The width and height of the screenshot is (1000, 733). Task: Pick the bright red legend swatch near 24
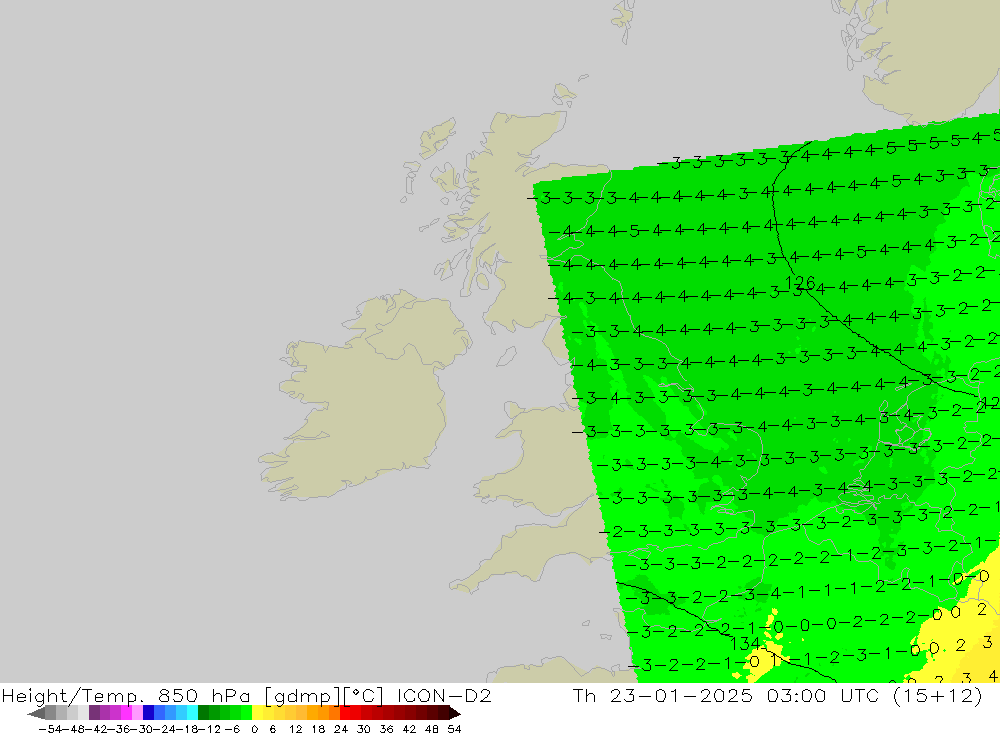click(345, 713)
